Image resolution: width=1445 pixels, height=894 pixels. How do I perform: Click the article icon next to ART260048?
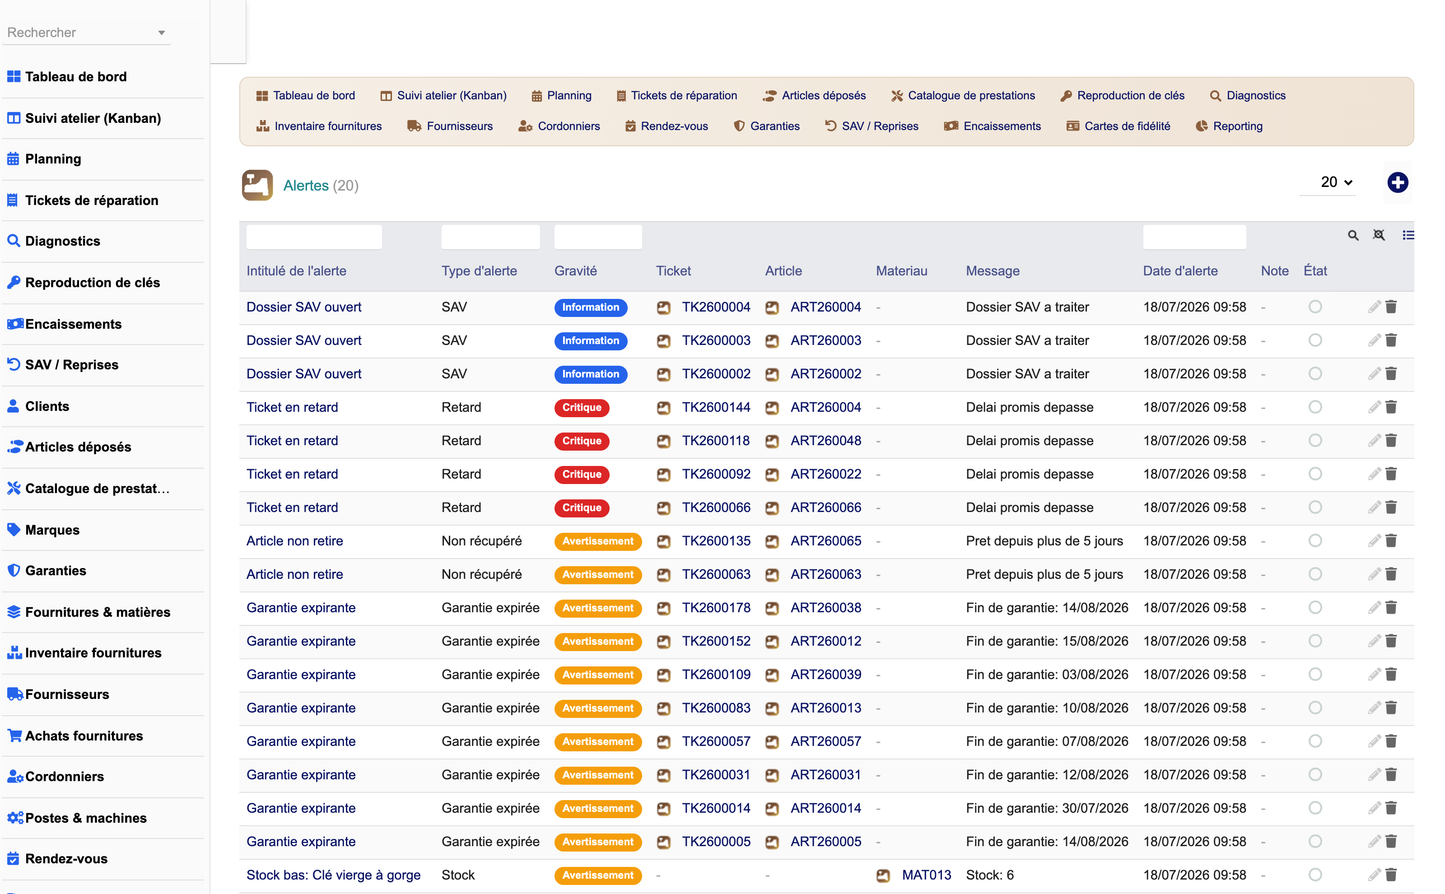click(x=772, y=441)
